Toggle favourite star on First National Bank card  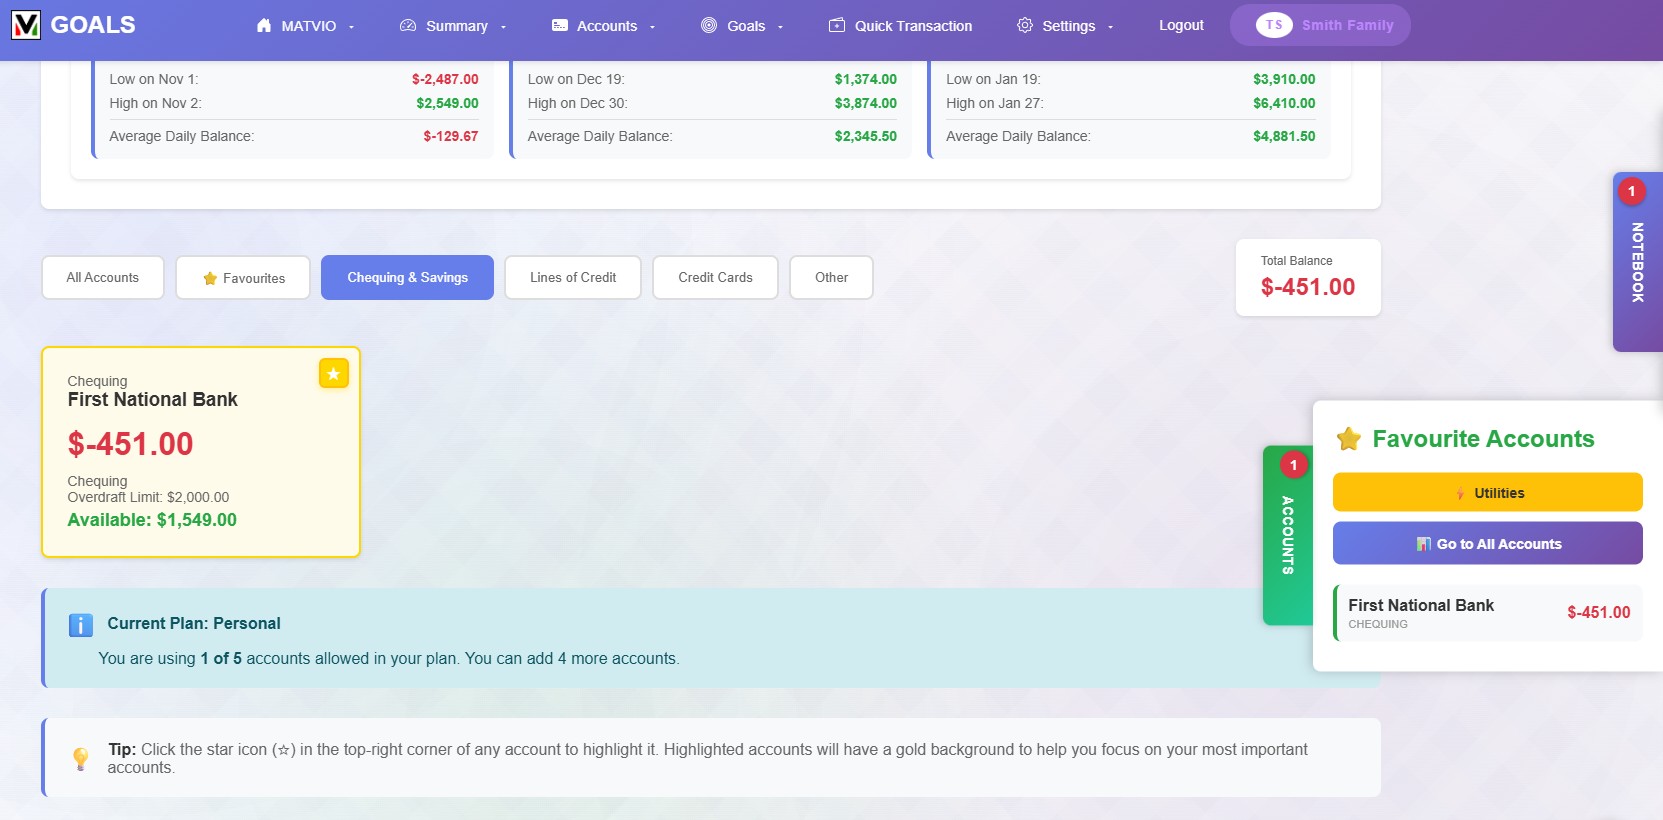pos(333,373)
